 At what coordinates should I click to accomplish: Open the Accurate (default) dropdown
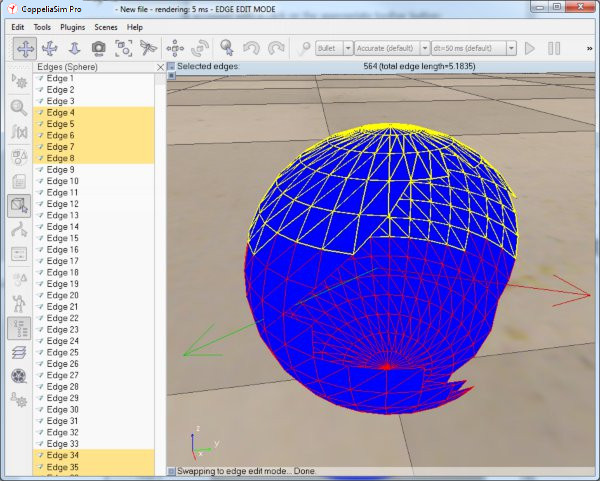click(x=392, y=49)
